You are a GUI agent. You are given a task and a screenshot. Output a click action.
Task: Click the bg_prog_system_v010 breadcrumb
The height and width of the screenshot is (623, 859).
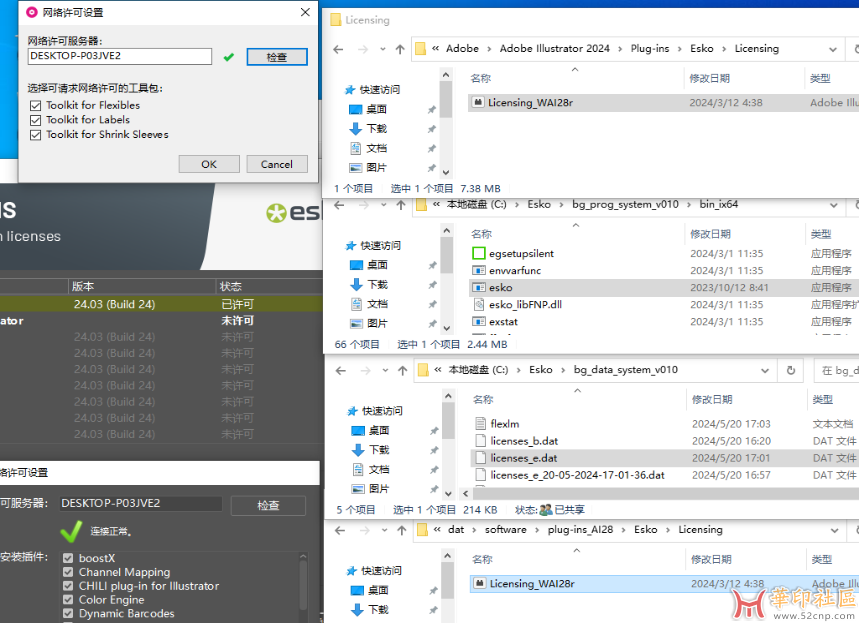point(625,204)
